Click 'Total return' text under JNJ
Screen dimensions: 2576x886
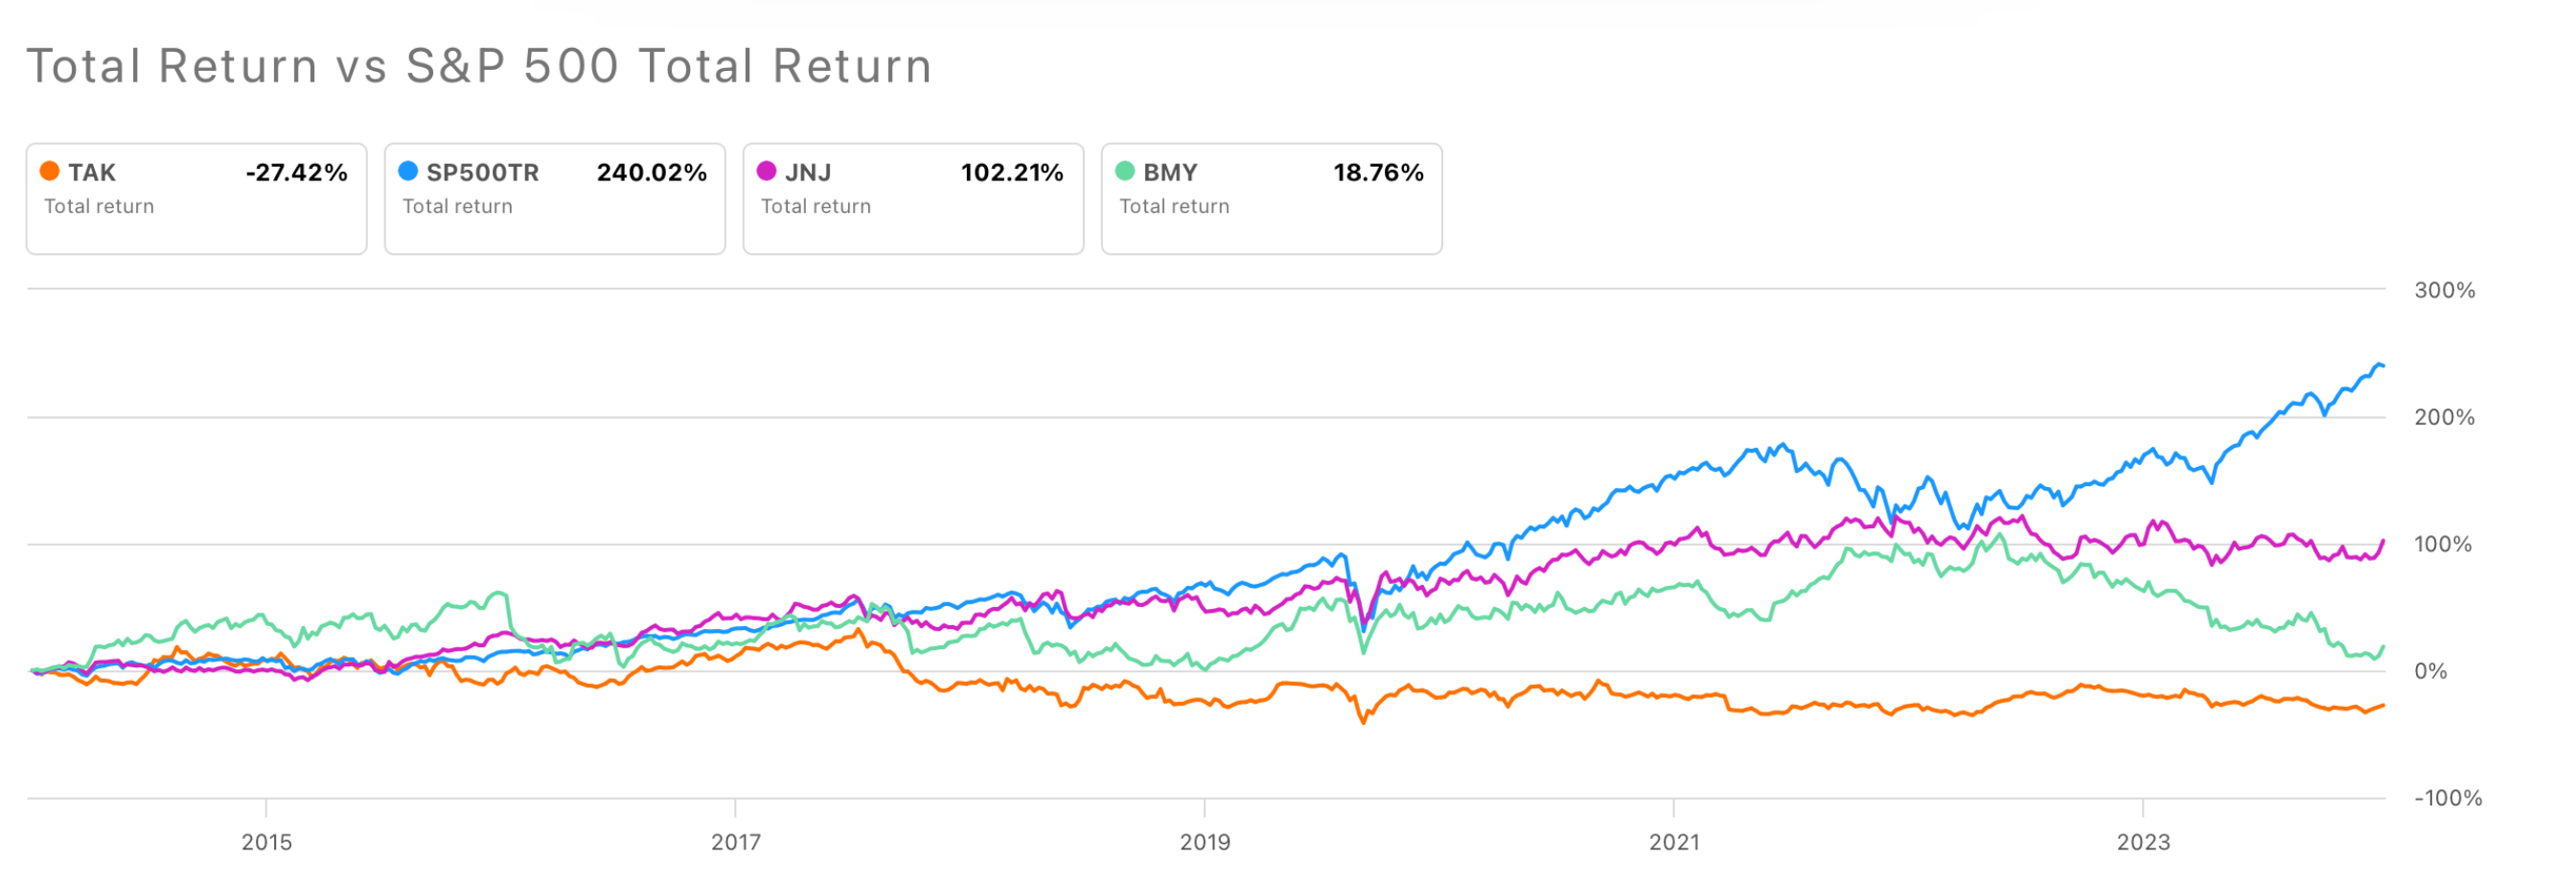point(816,207)
